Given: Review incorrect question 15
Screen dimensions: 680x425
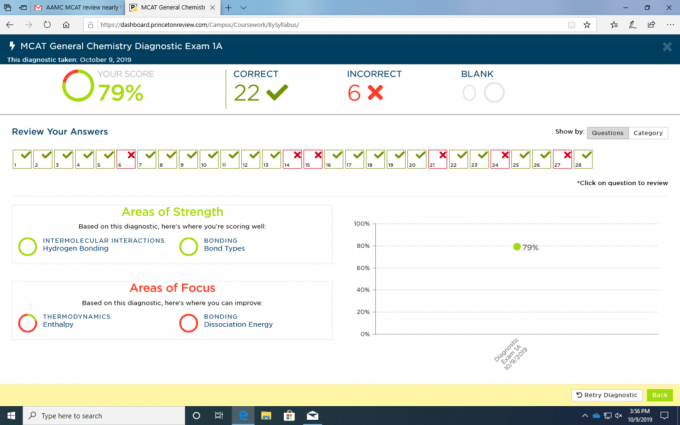Looking at the screenshot, I should pyautogui.click(x=313, y=159).
